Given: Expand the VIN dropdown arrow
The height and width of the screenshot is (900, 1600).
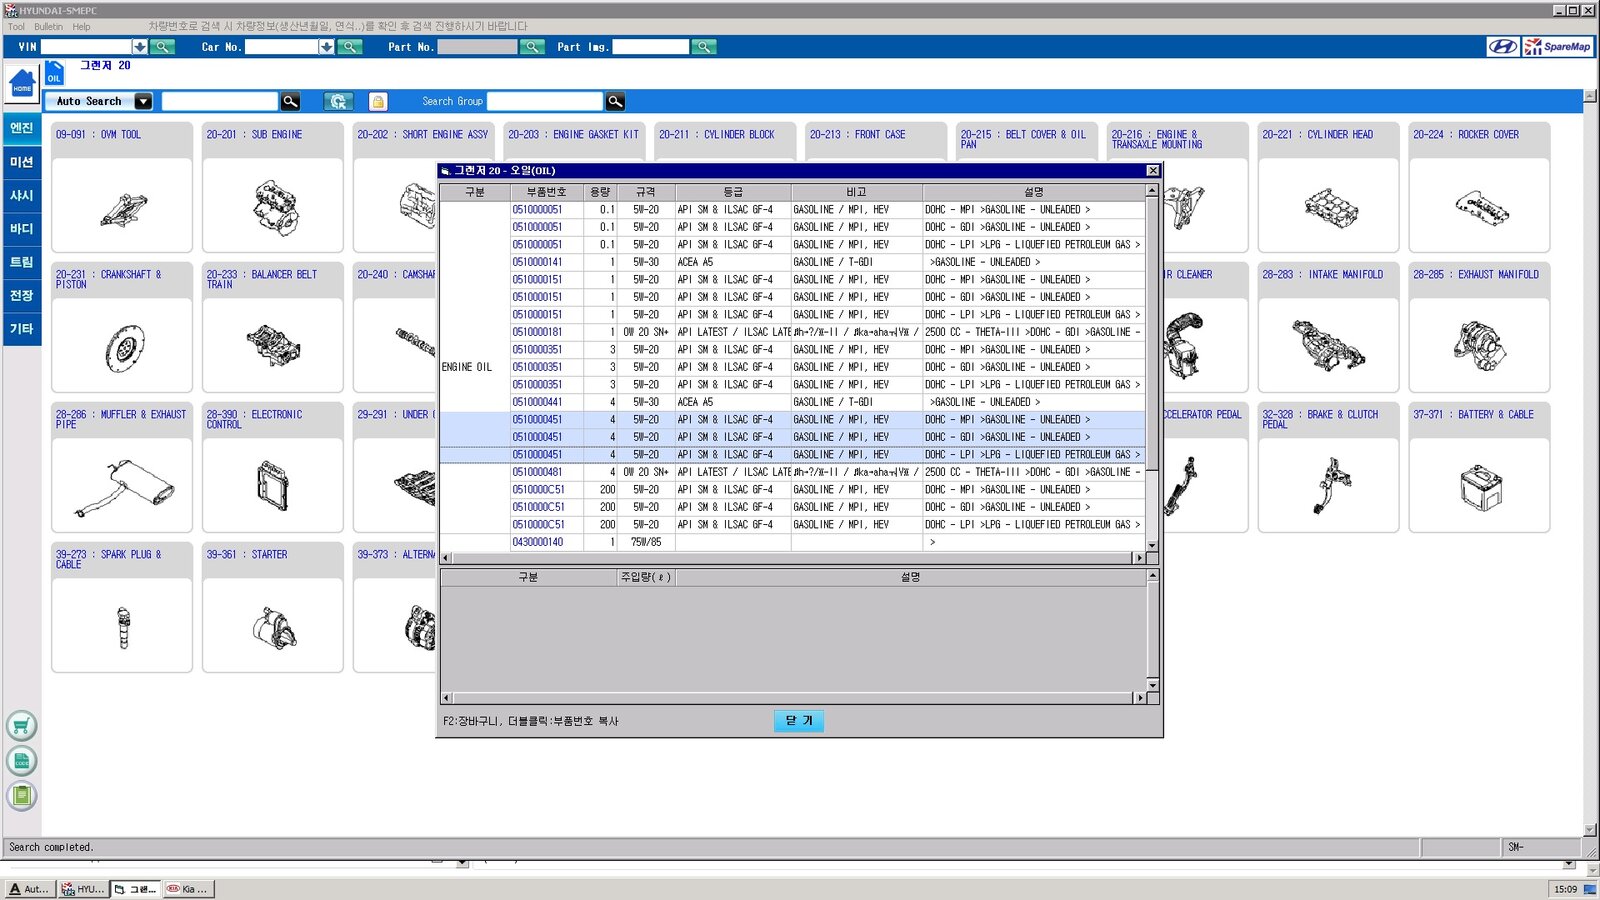Looking at the screenshot, I should [140, 47].
